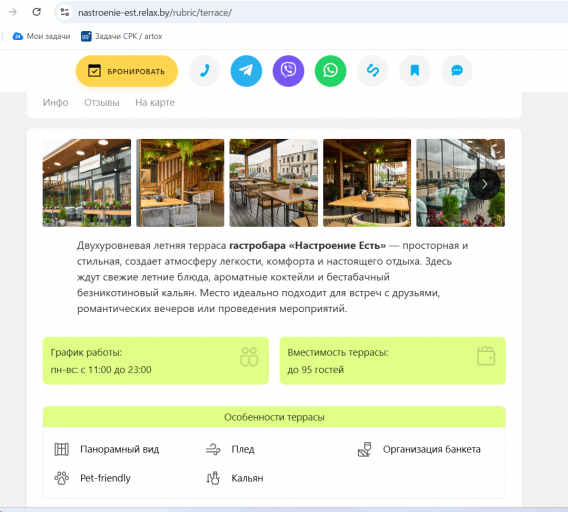Switch to the Инфо tab
Image resolution: width=568 pixels, height=512 pixels.
pos(55,103)
